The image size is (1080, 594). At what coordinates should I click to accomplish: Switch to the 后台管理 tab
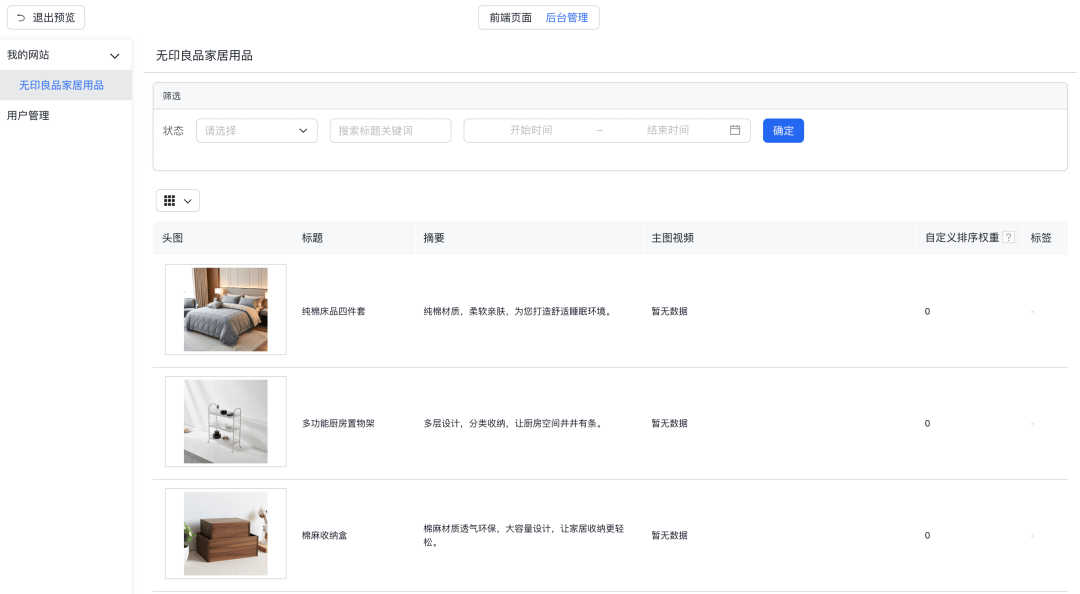tap(565, 17)
